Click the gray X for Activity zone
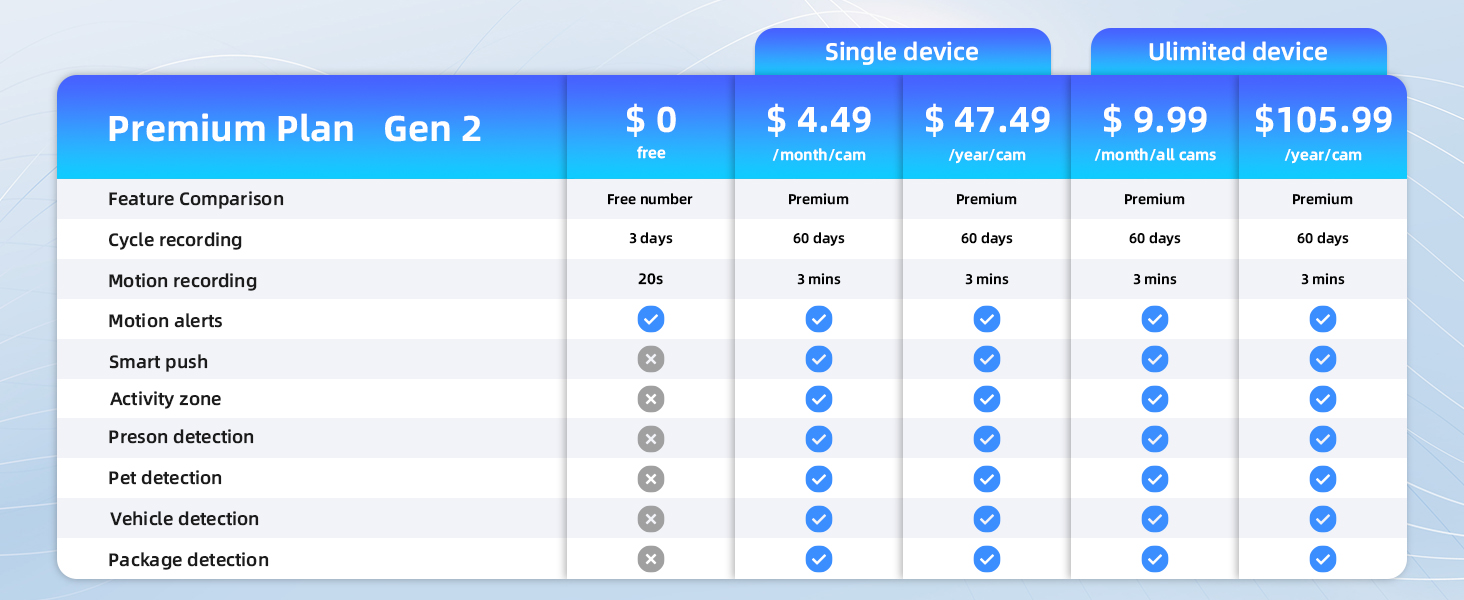Image resolution: width=1464 pixels, height=600 pixels. tap(651, 399)
